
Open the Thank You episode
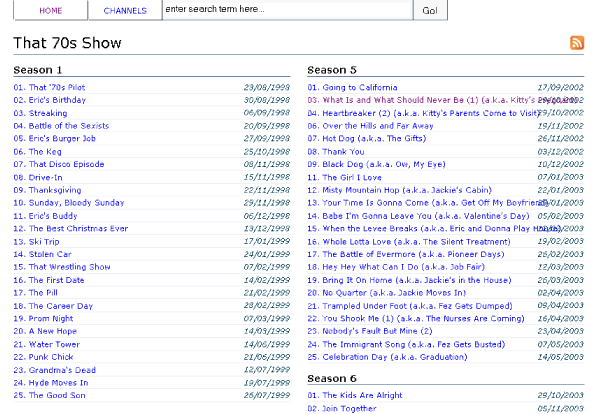[336, 152]
